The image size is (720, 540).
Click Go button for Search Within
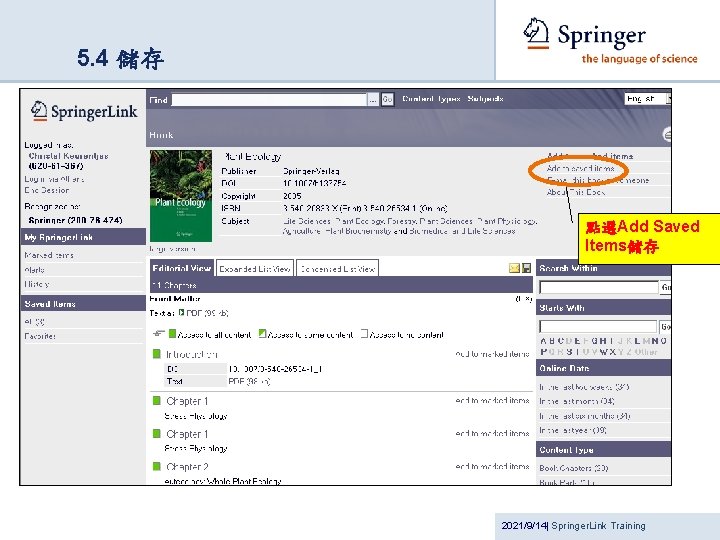click(665, 287)
